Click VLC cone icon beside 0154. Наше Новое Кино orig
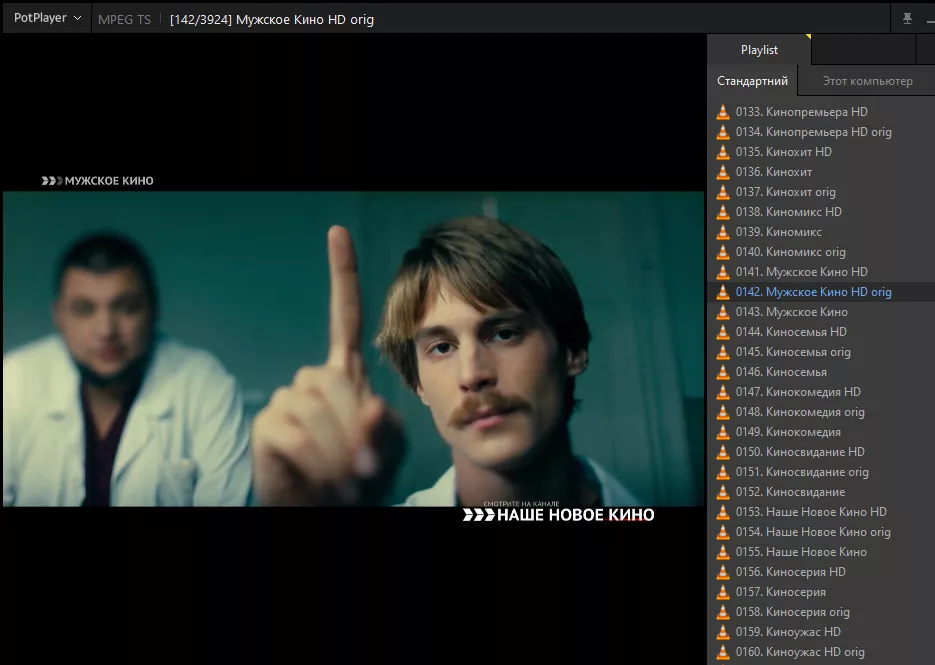 [x=723, y=532]
